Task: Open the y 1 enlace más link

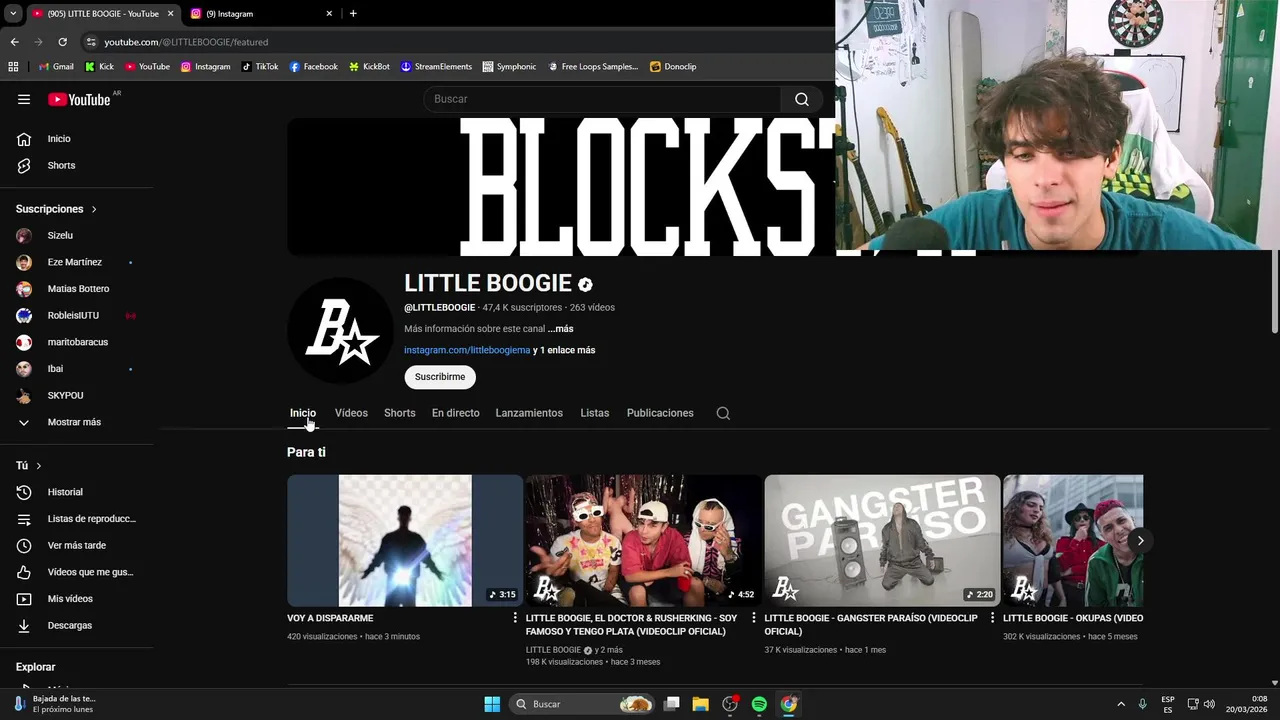Action: point(564,350)
